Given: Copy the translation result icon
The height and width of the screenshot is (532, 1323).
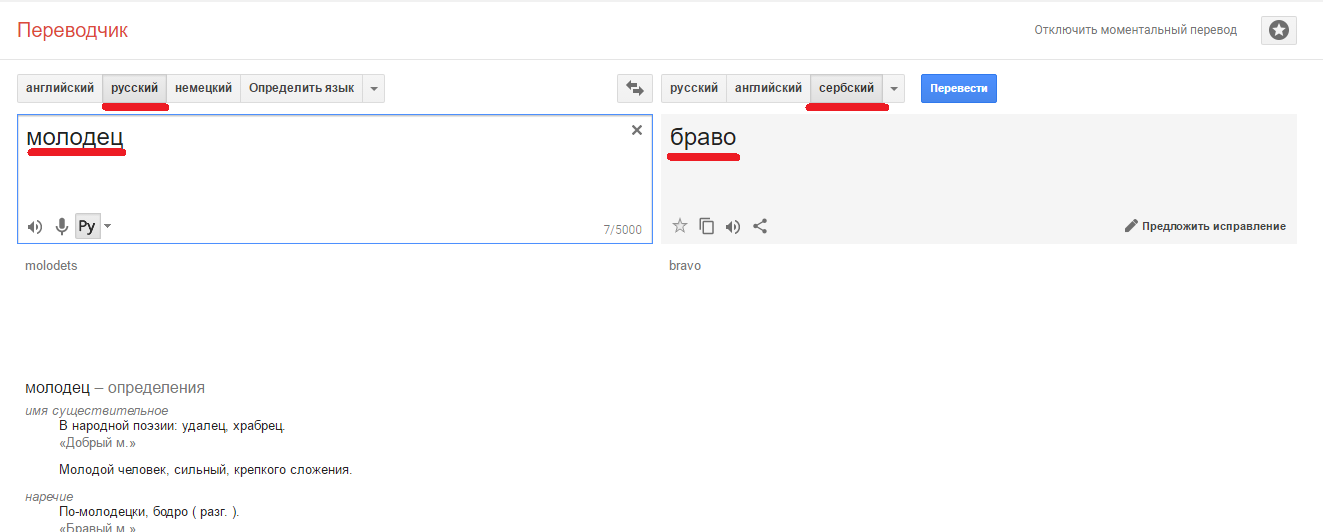Looking at the screenshot, I should point(707,226).
